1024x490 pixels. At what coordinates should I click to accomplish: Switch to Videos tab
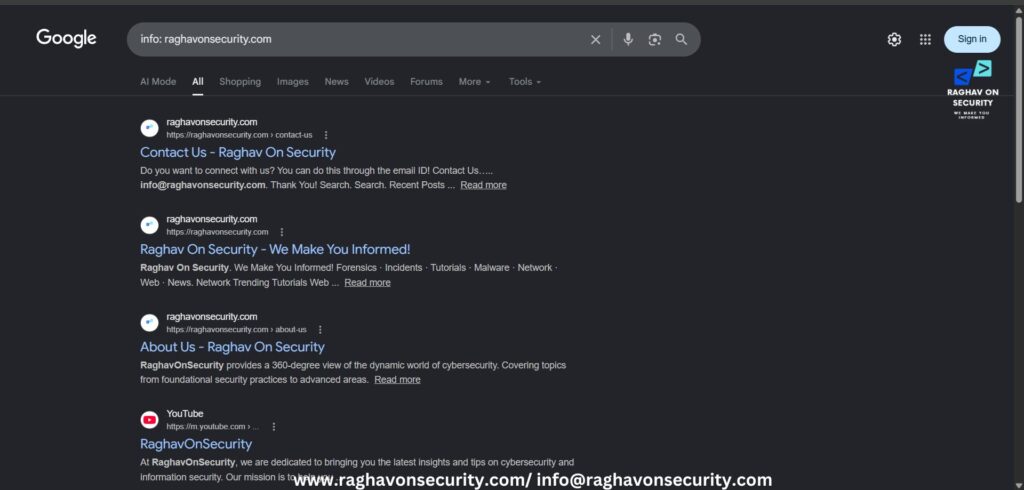pos(379,82)
